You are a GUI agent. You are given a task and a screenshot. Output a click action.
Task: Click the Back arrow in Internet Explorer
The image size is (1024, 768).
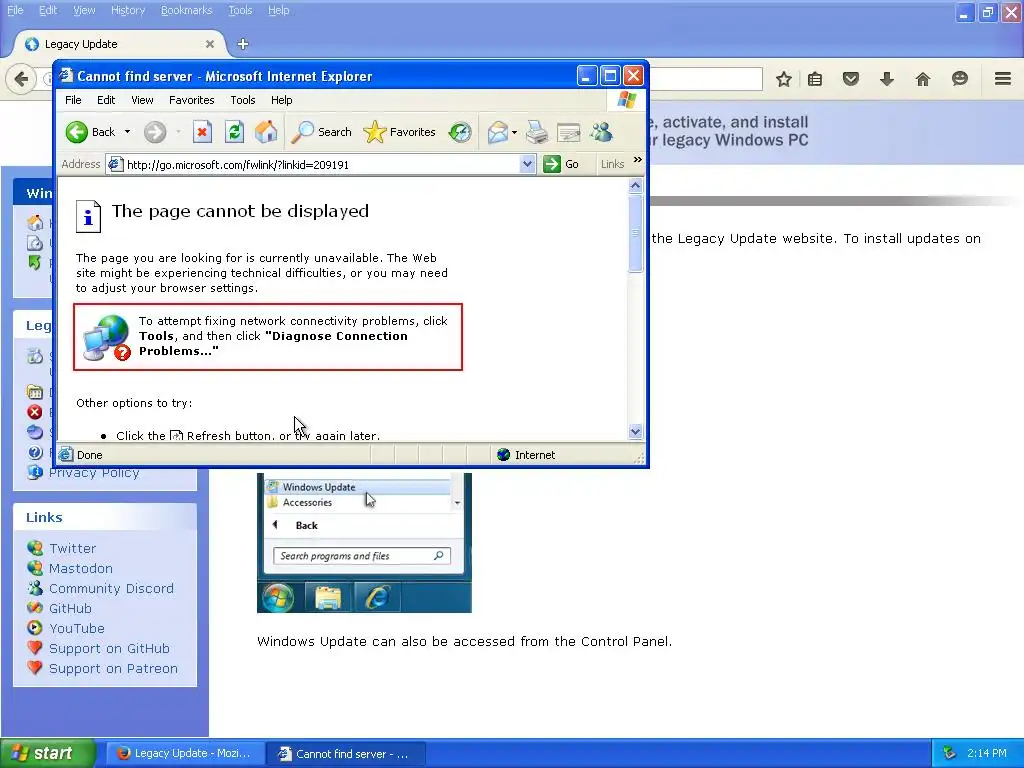coord(77,132)
